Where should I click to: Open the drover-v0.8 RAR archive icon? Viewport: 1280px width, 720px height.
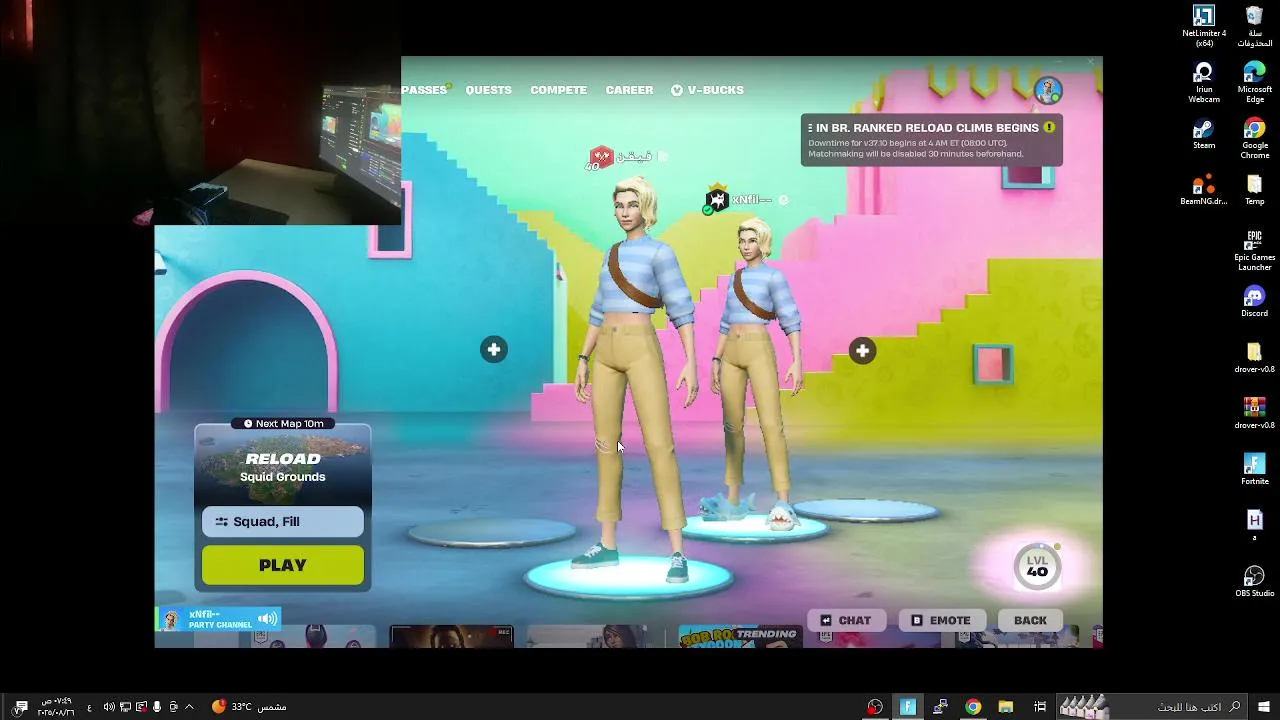1254,414
